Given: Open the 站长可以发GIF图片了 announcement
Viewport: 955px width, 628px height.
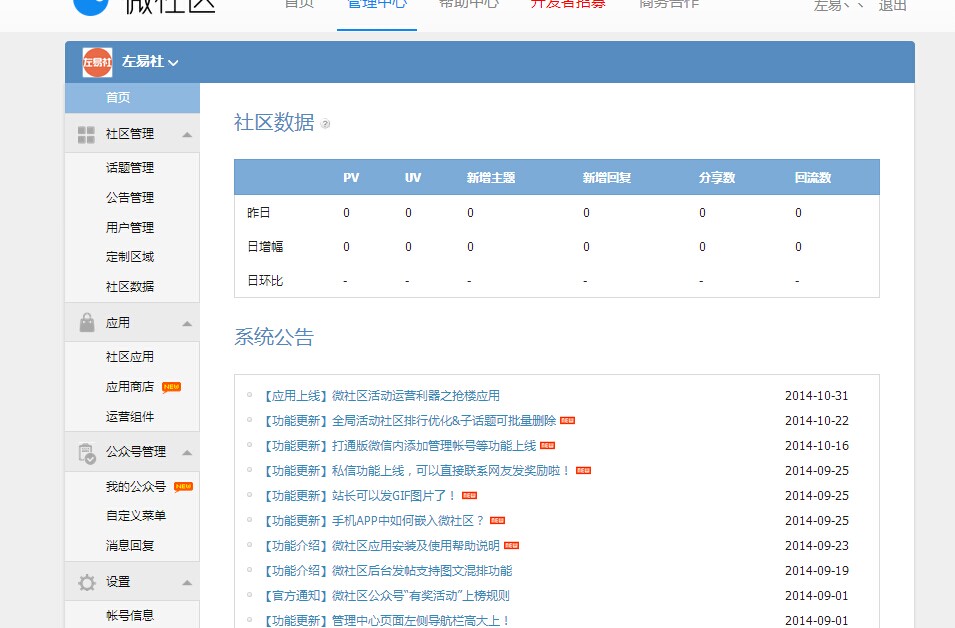Looking at the screenshot, I should [x=360, y=496].
